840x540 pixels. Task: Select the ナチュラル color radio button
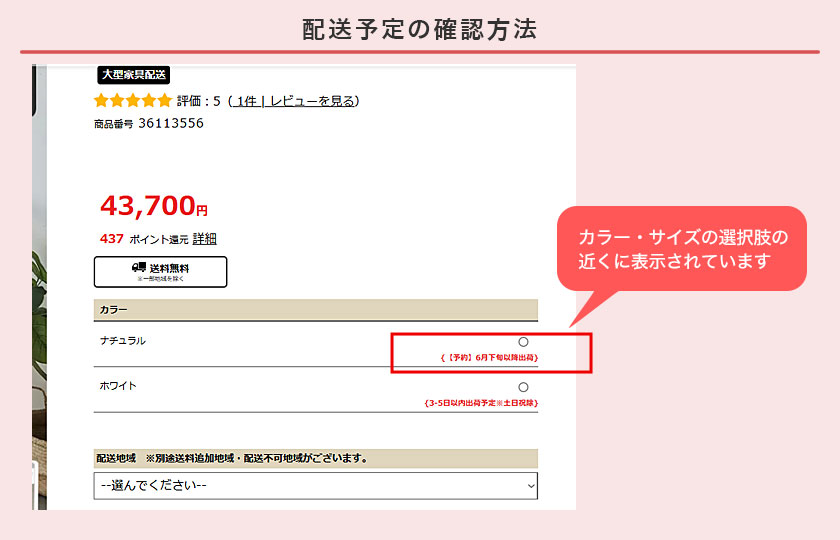pos(523,342)
